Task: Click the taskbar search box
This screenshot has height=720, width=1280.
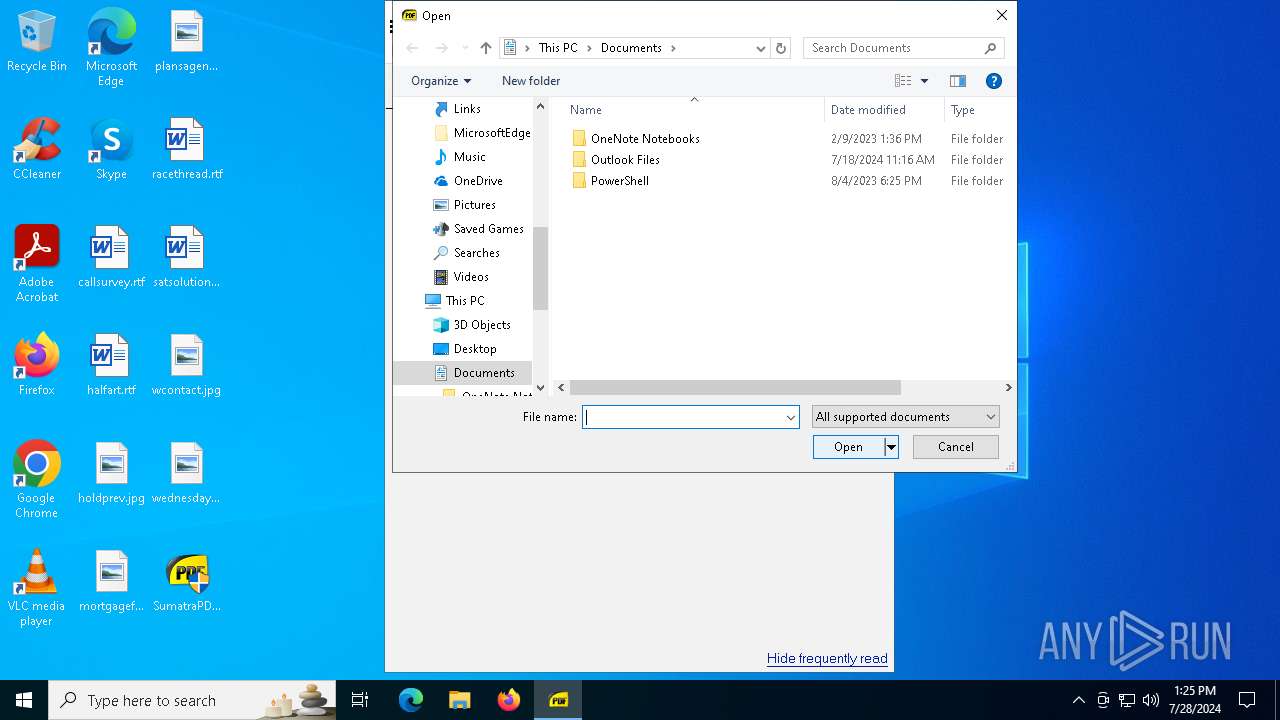Action: pos(192,700)
